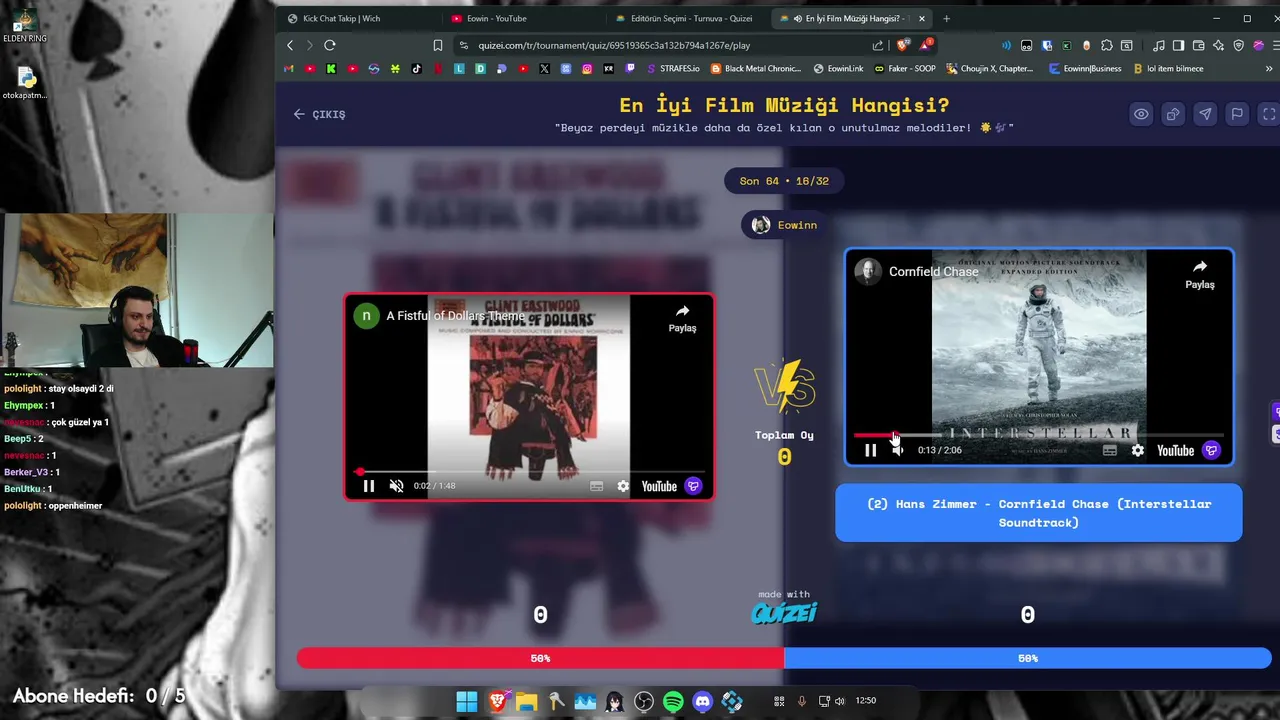Open settings gear on Cornfield Chase player
This screenshot has width=1280, height=720.
[x=1137, y=451]
